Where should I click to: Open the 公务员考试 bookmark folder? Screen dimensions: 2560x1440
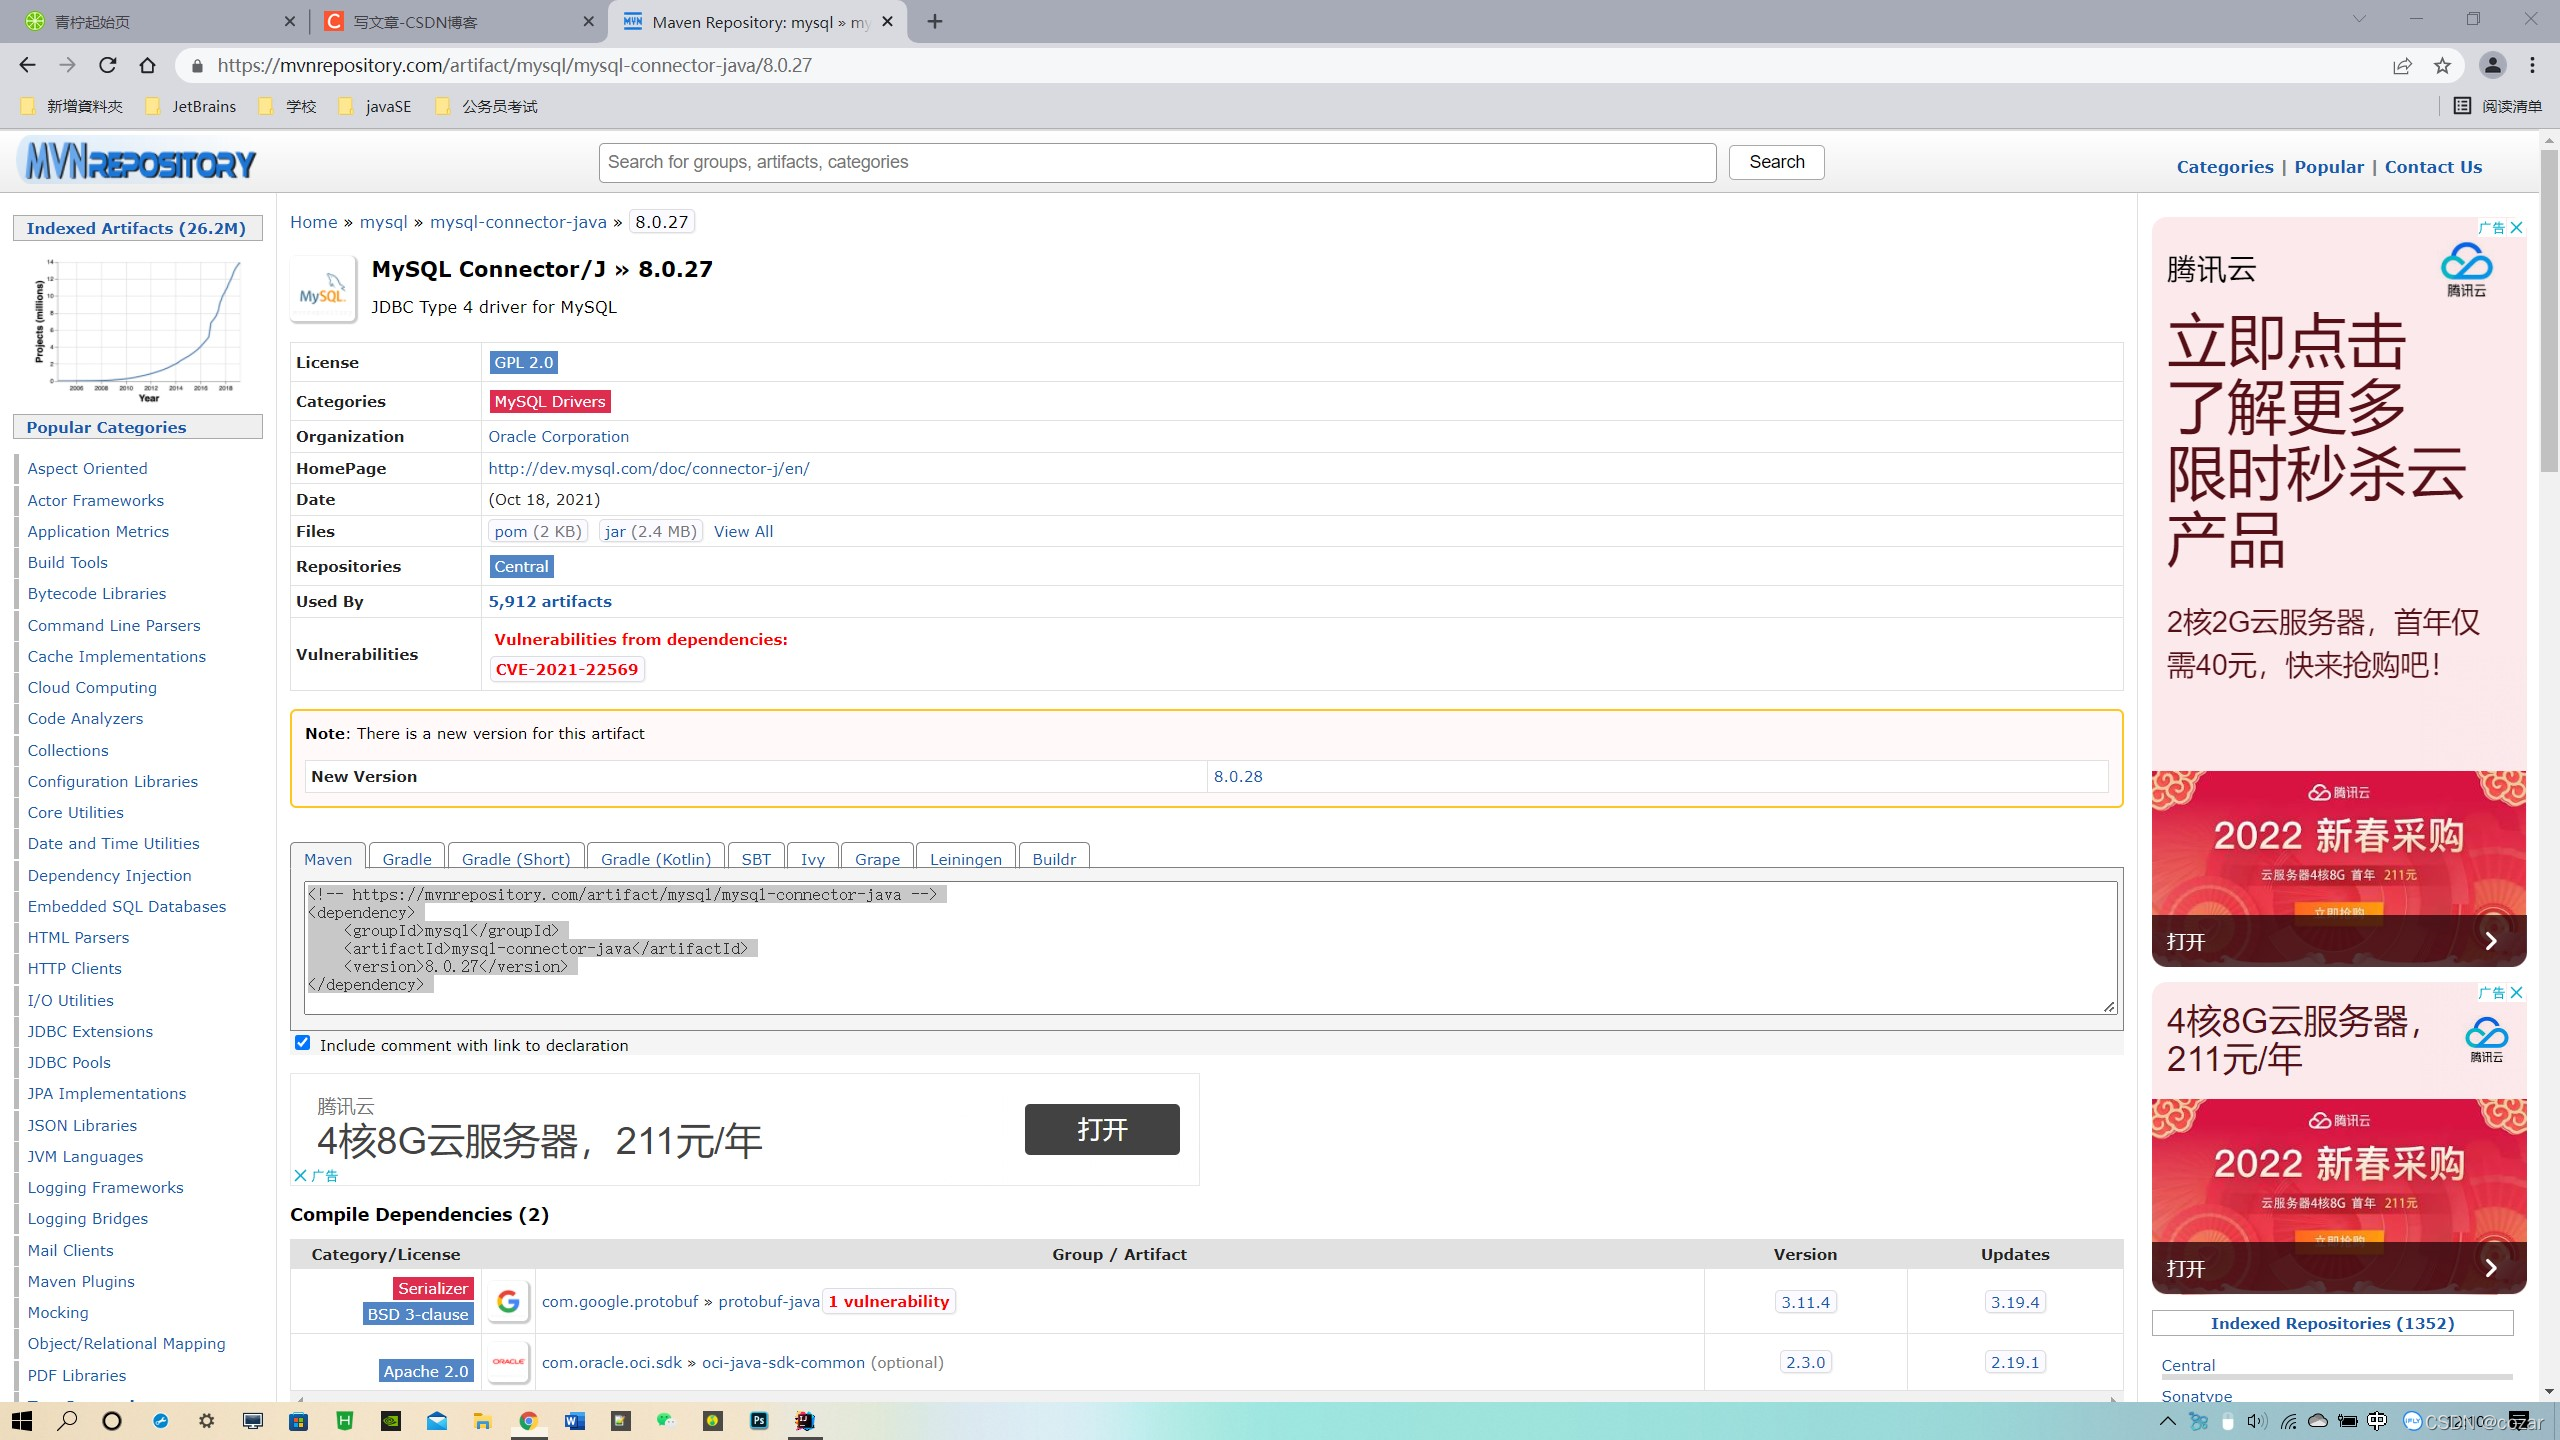click(x=486, y=106)
